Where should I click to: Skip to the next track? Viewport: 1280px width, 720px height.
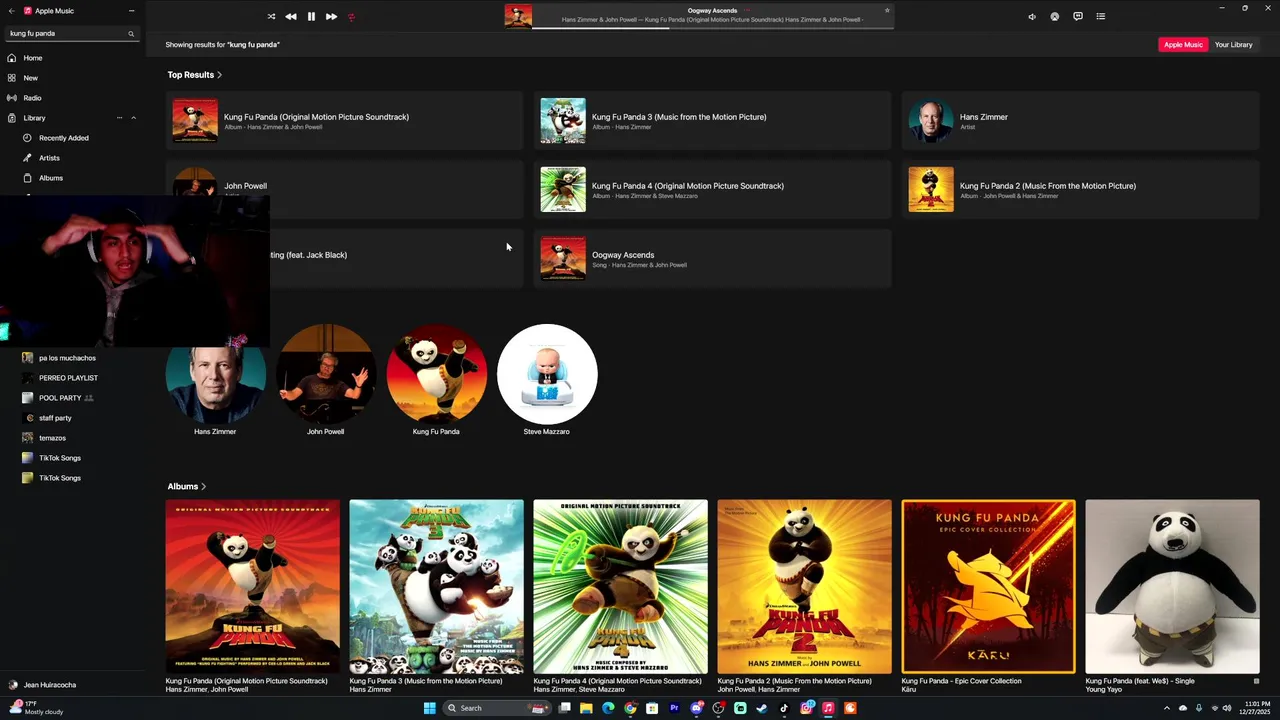coord(331,16)
